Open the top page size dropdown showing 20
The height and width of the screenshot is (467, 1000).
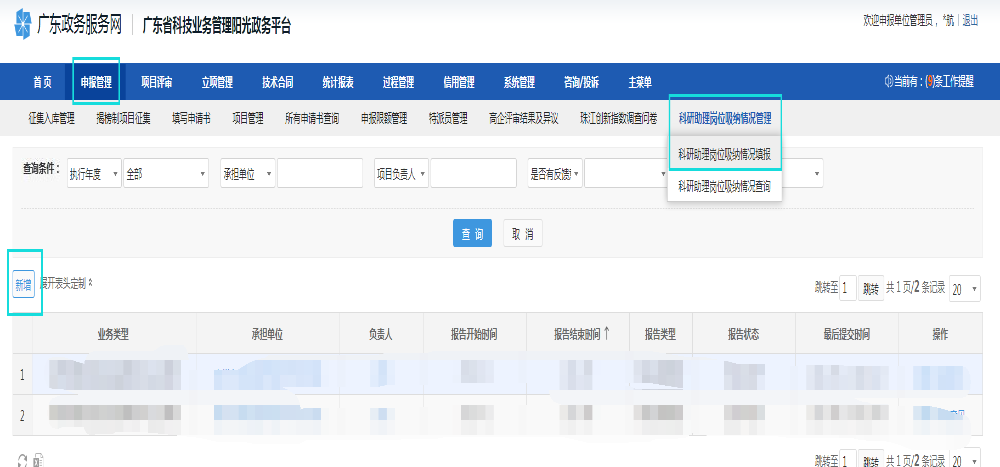pyautogui.click(x=964, y=288)
